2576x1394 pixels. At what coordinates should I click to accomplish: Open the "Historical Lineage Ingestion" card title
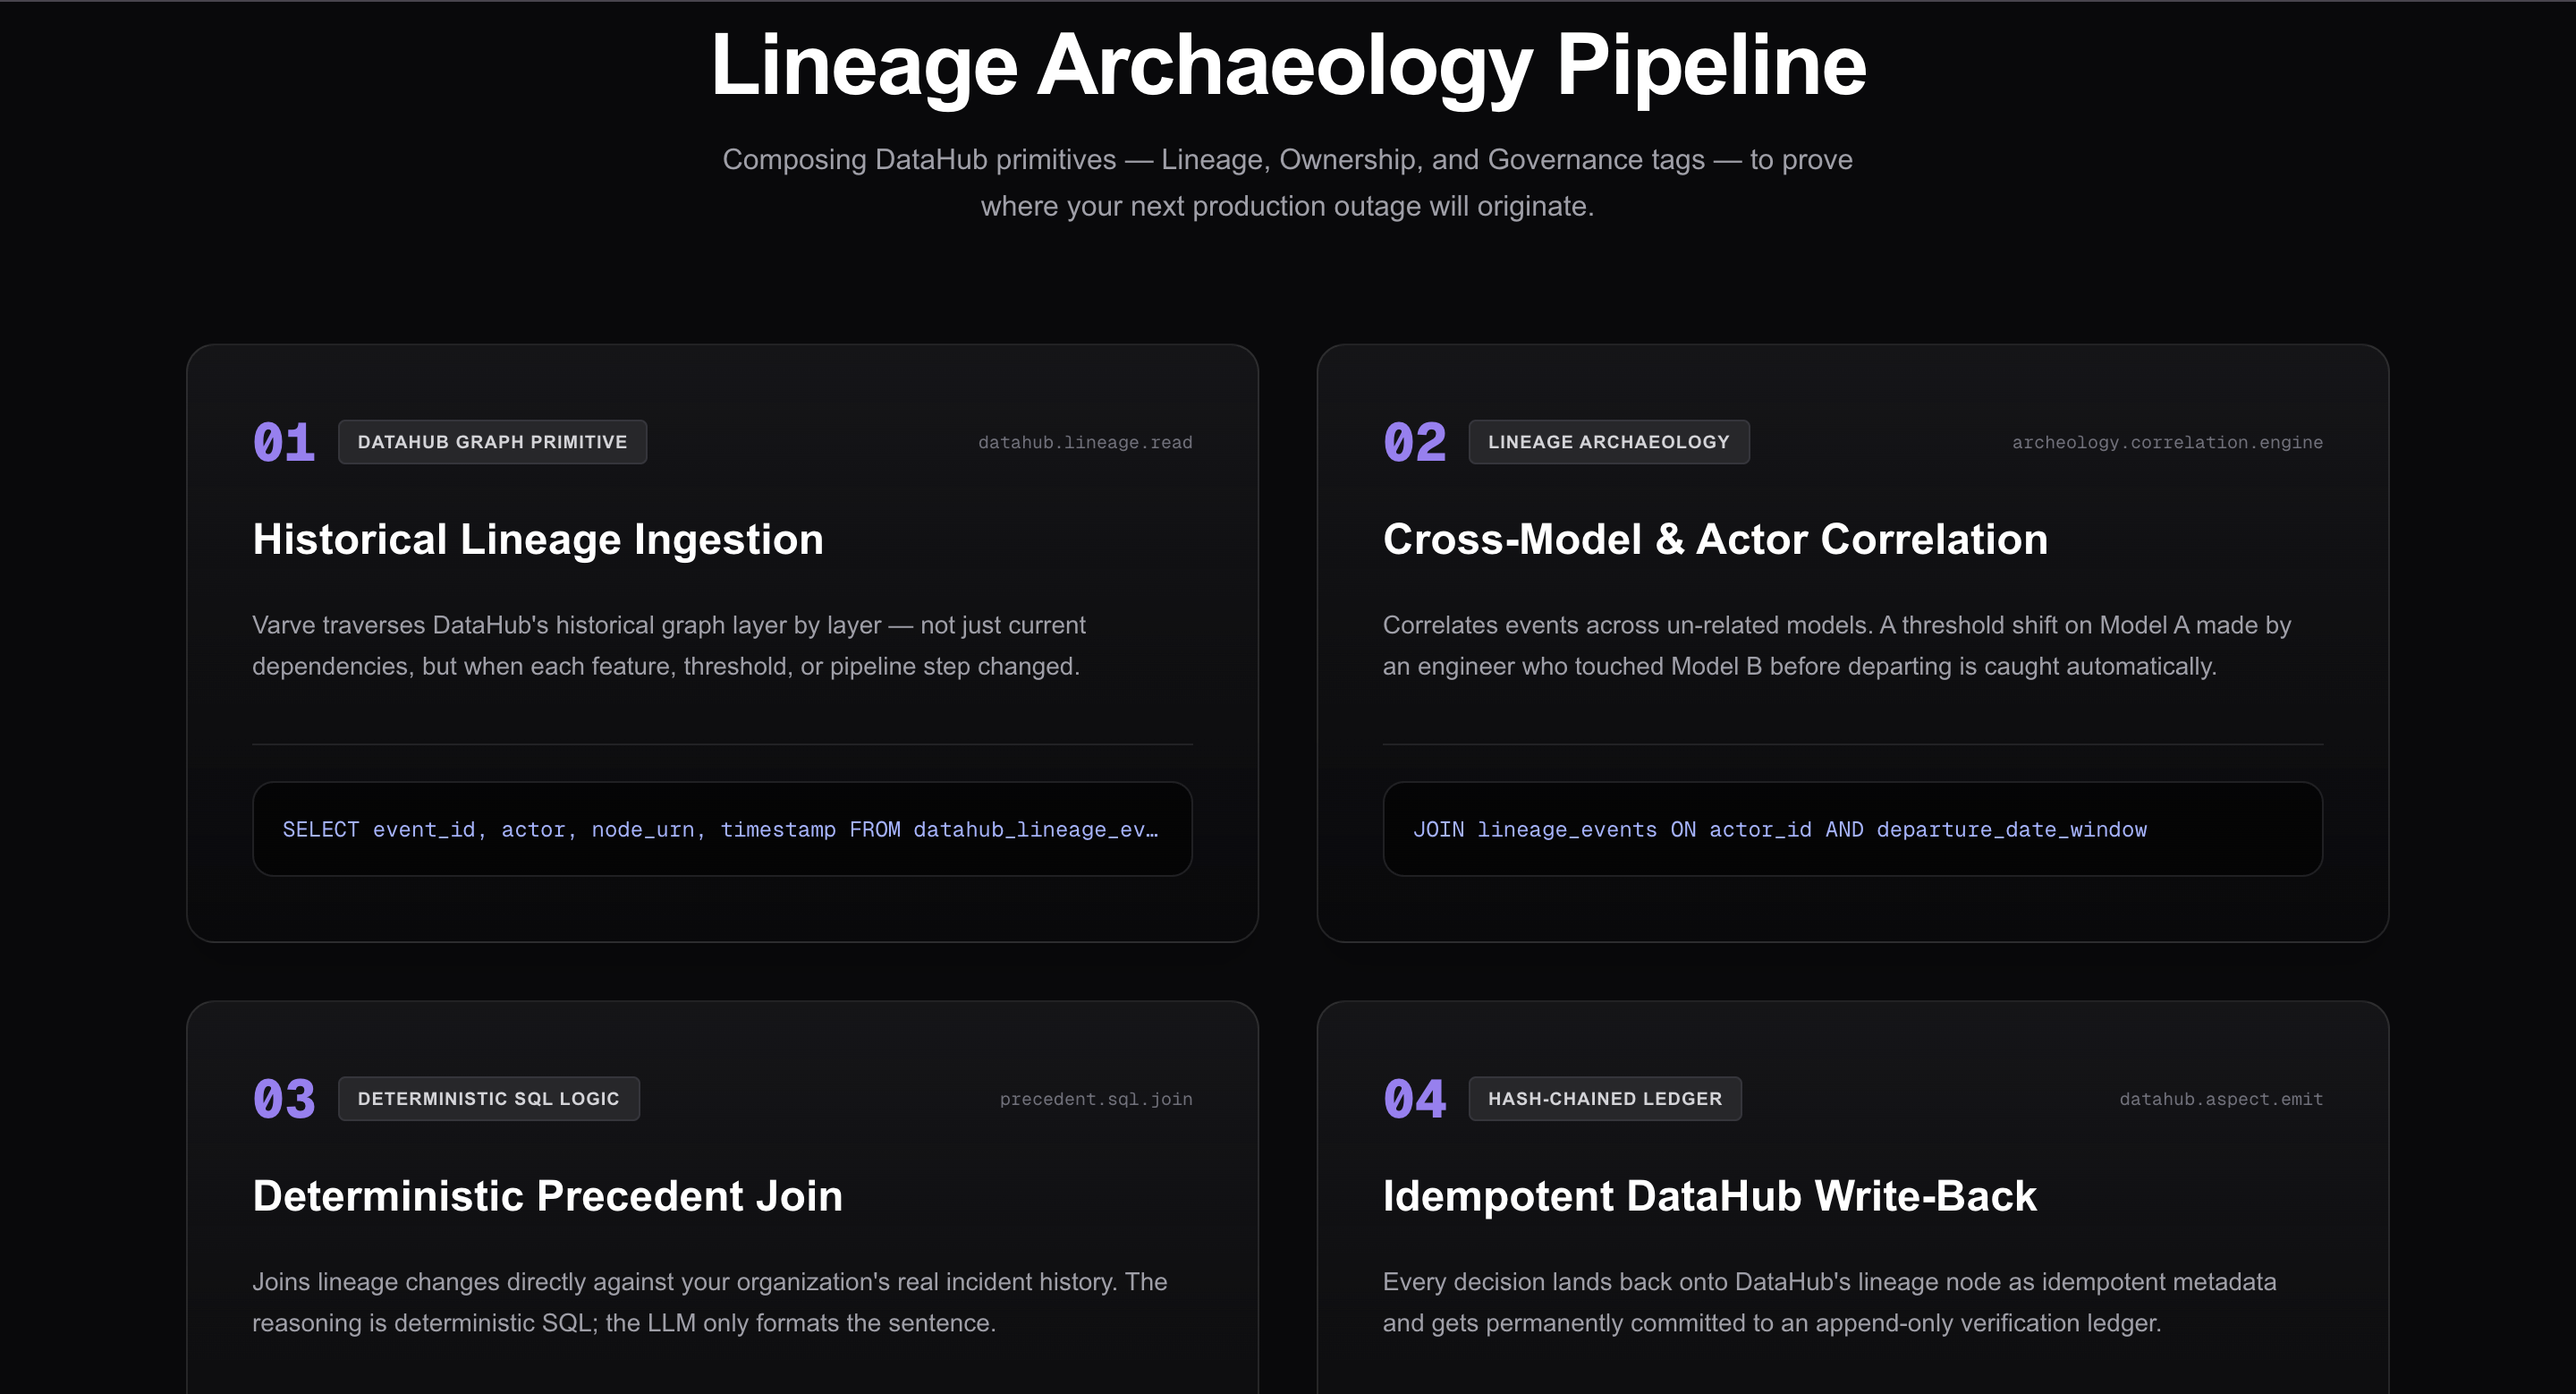pyautogui.click(x=538, y=540)
